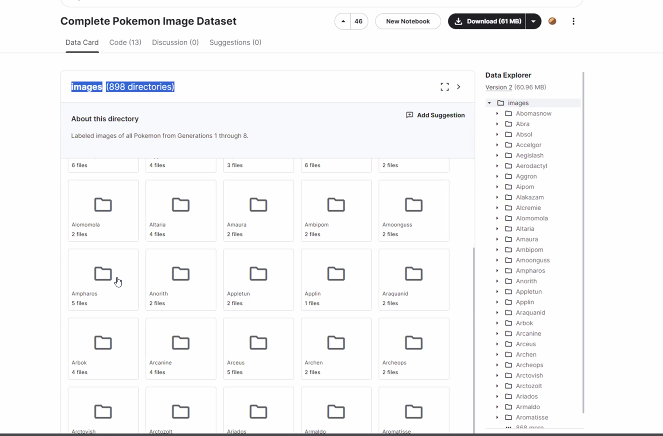
Task: Expand Abra folder in Data Explorer tree
Action: tap(497, 124)
